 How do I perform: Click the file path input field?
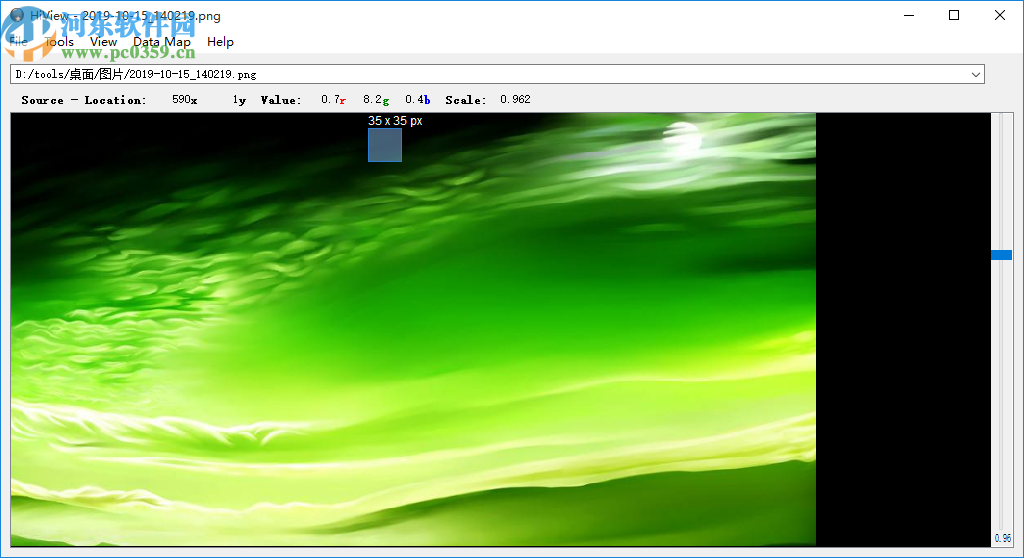click(497, 74)
